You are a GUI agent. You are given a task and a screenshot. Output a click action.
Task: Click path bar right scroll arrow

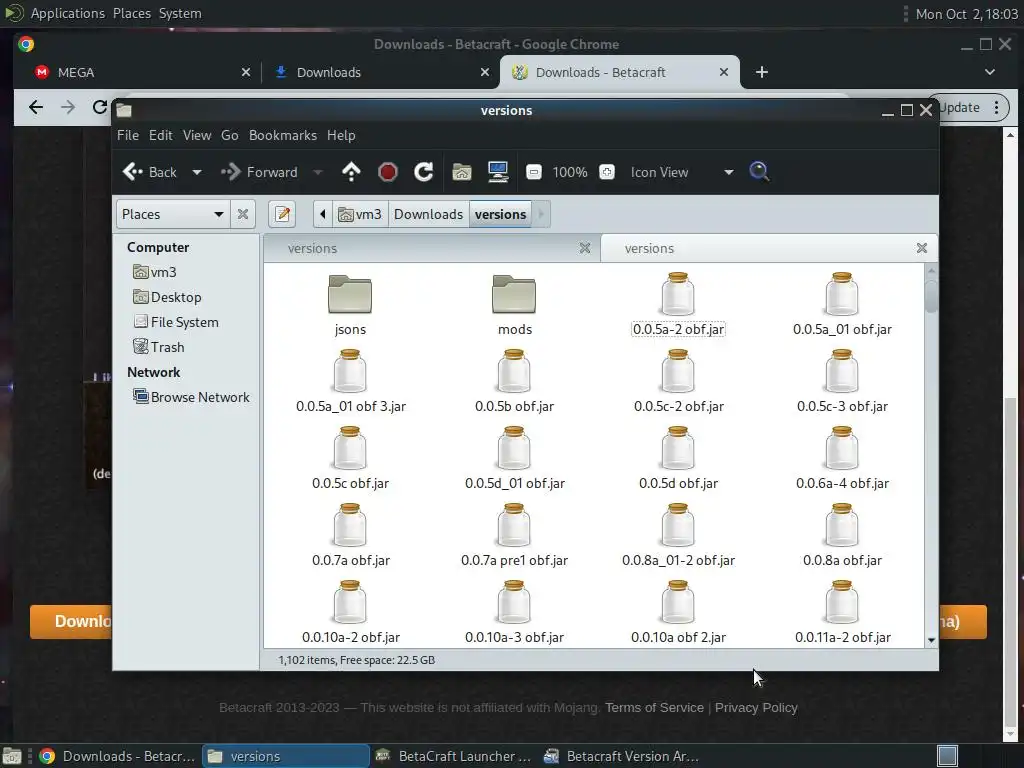click(541, 214)
